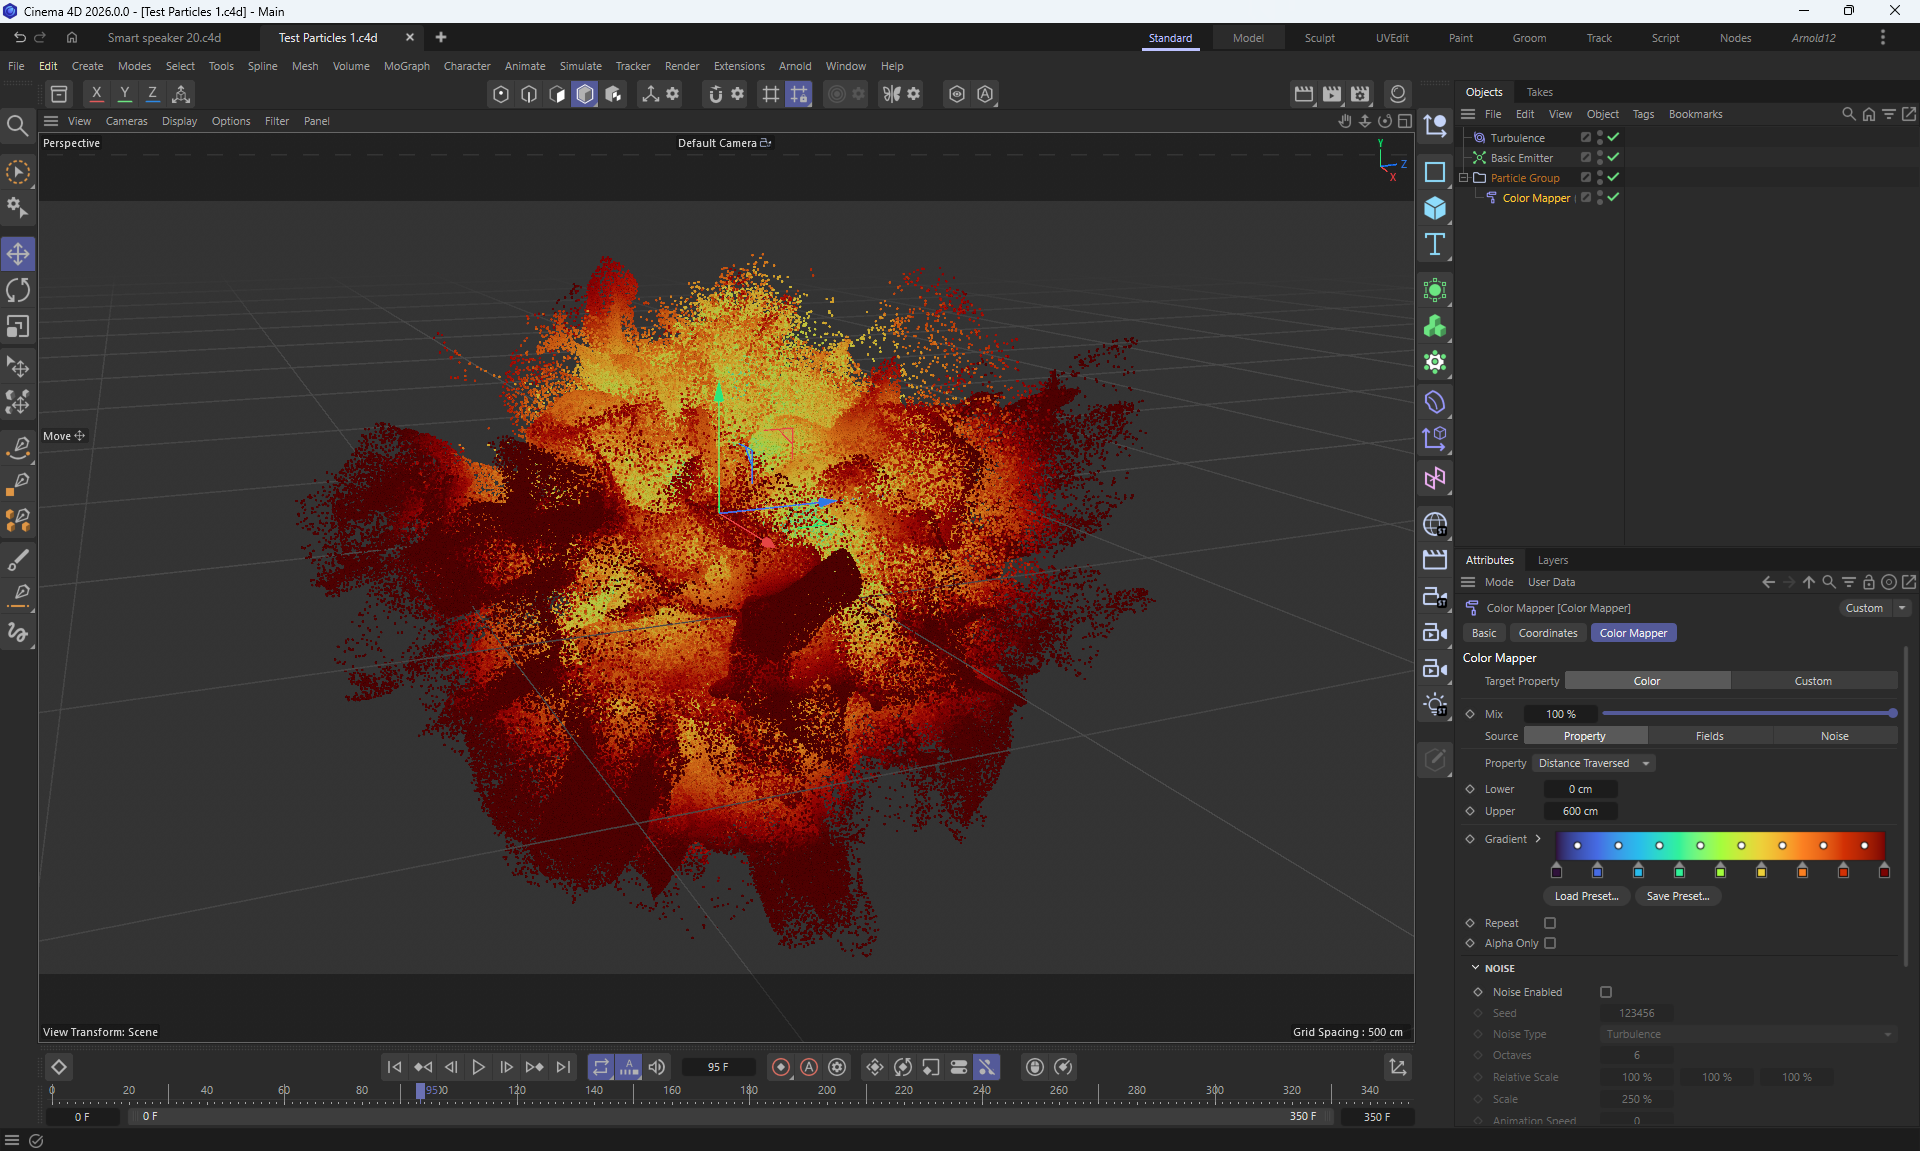This screenshot has height=1151, width=1920.
Task: Collapse the NOISE section
Action: (x=1475, y=968)
